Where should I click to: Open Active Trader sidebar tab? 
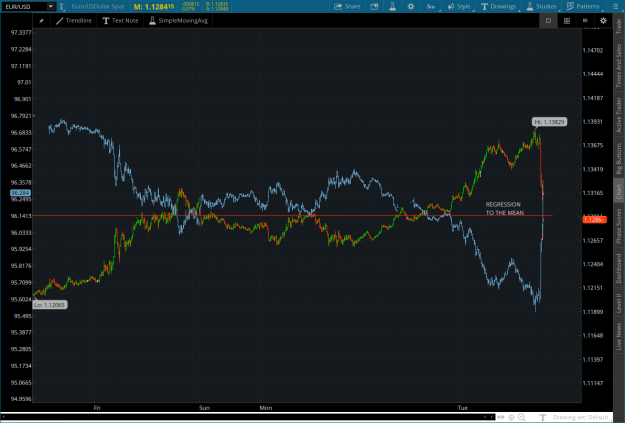click(619, 114)
